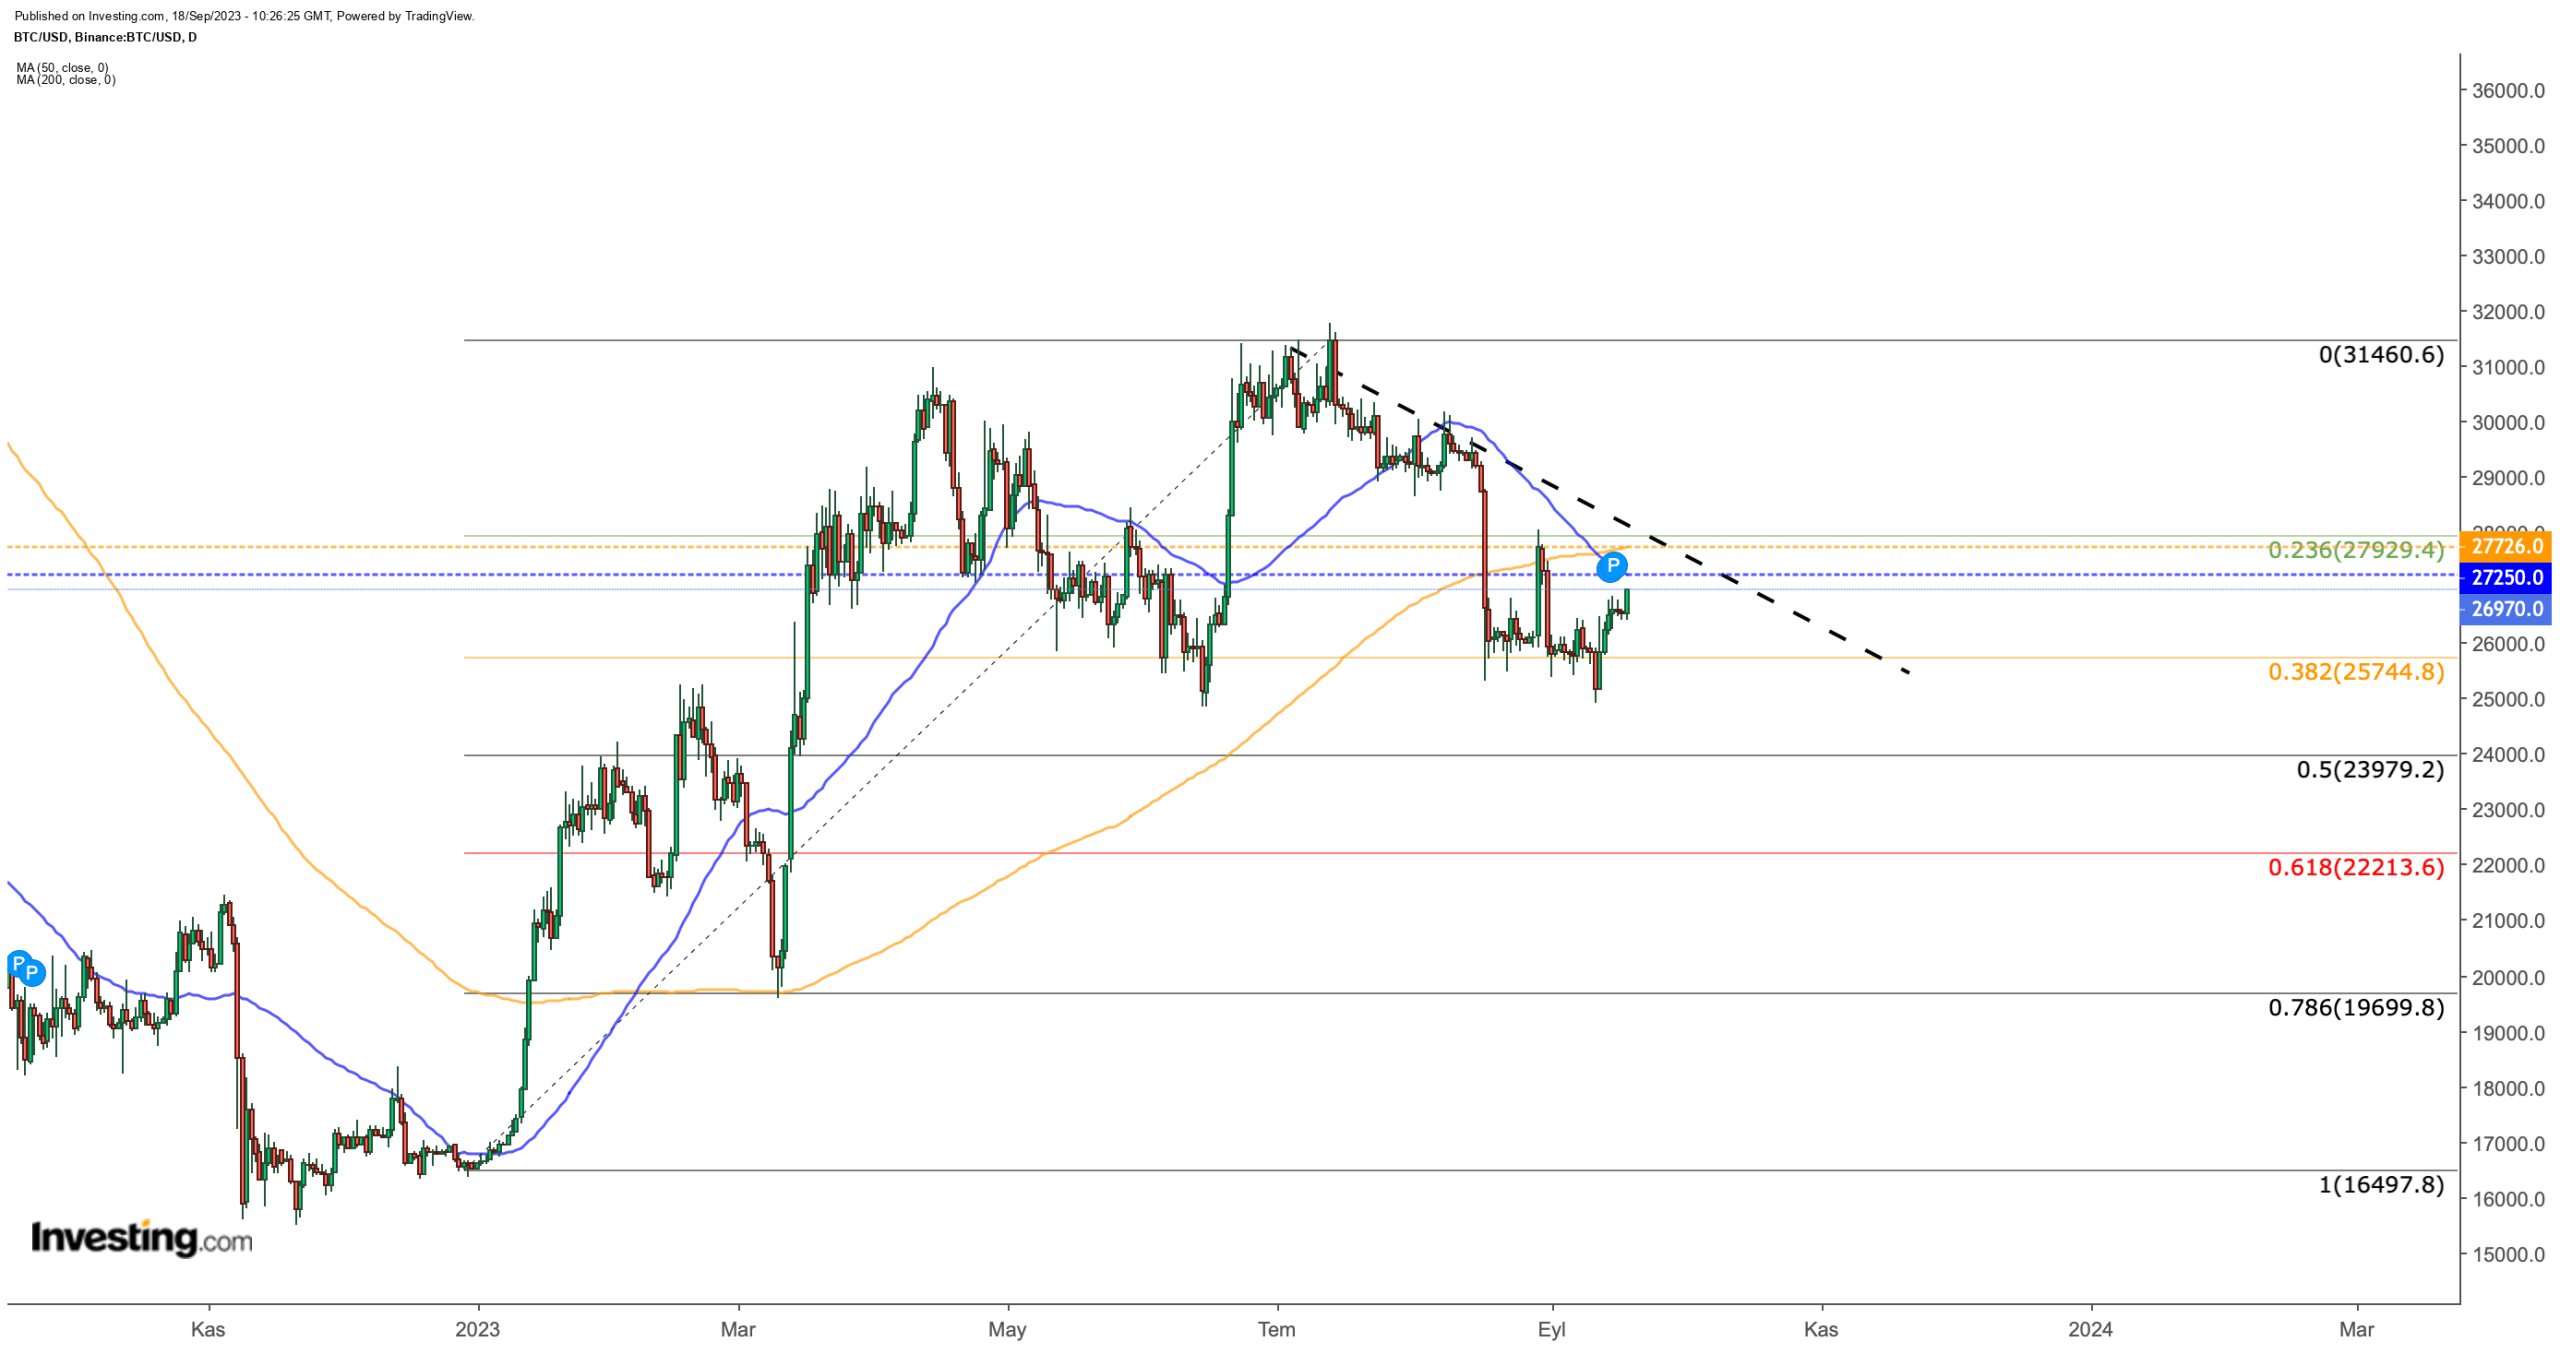Click the 2024 time axis label
The height and width of the screenshot is (1354, 2560).
pyautogui.click(x=2090, y=1329)
